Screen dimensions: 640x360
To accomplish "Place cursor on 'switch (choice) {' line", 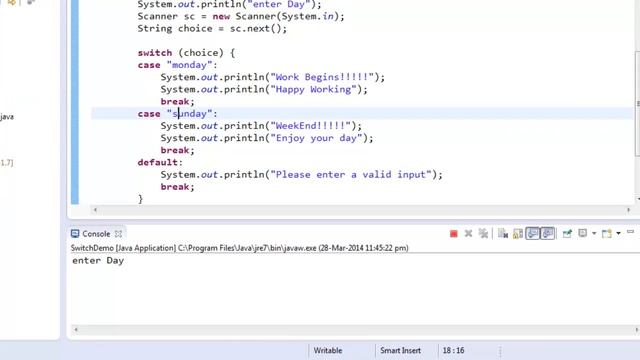I will click(x=186, y=53).
